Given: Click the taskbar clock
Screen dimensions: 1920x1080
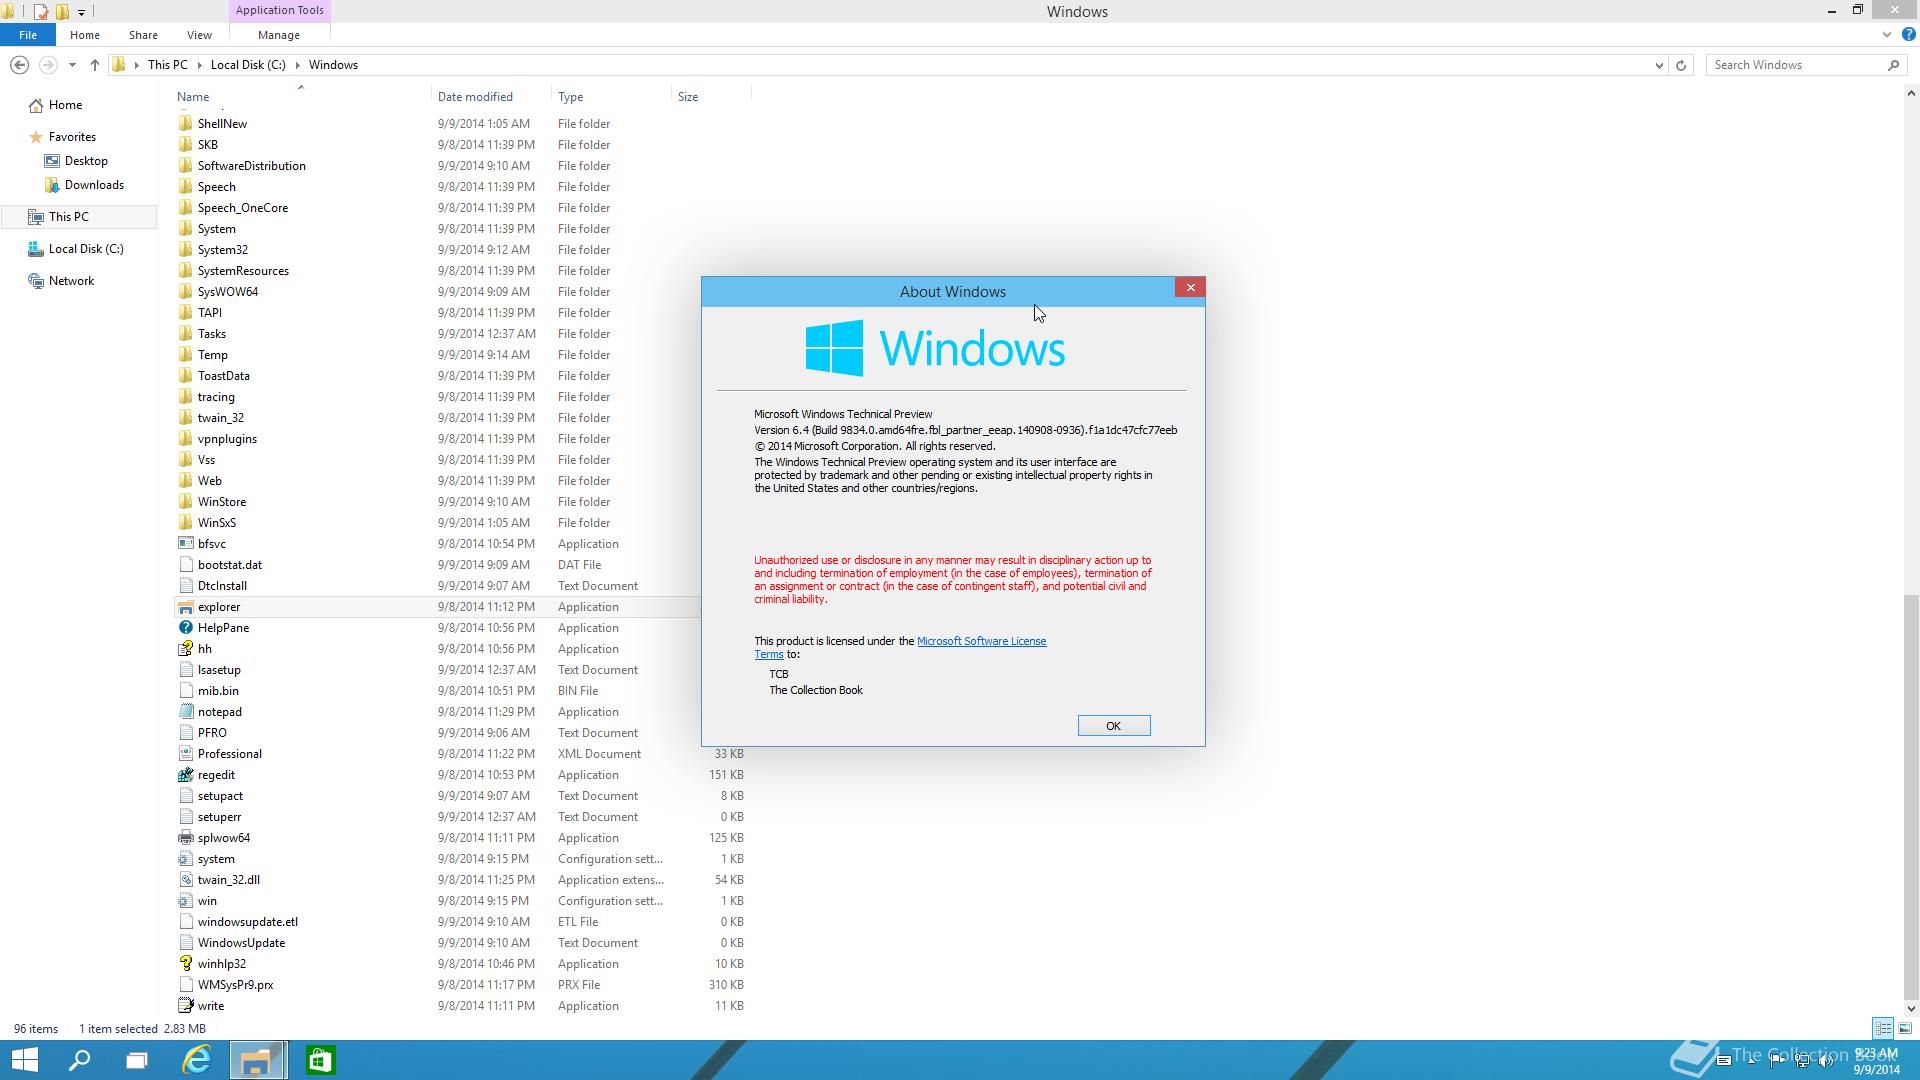Looking at the screenshot, I should click(1875, 1061).
